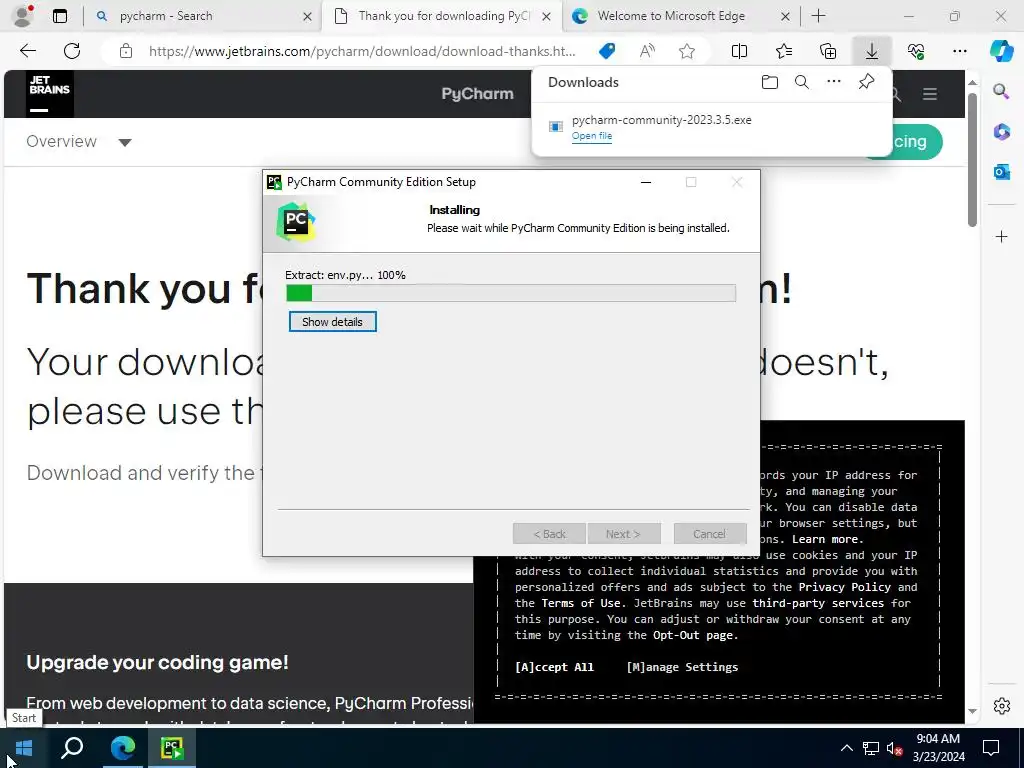Open Windows taskbar search
Image resolution: width=1024 pixels, height=768 pixels.
[72, 748]
